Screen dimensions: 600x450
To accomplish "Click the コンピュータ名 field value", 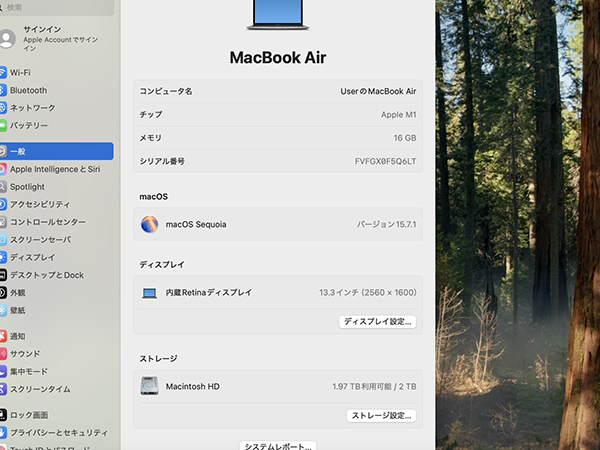I will (x=378, y=91).
